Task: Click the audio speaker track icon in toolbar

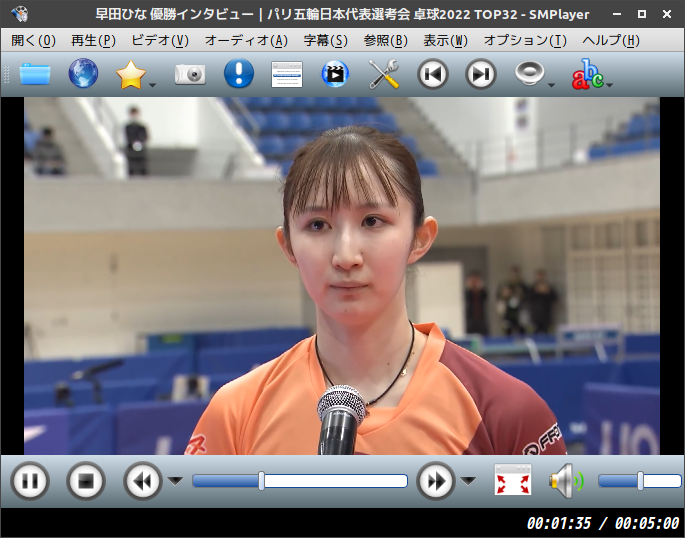Action: [529, 73]
